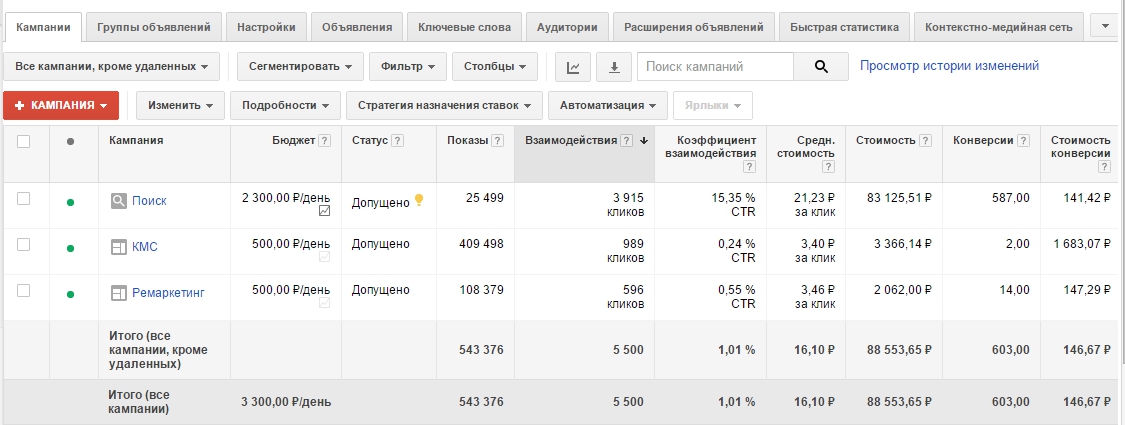Click the help icon next to Бюджет
Screen dimensions: 1125x425
click(324, 141)
